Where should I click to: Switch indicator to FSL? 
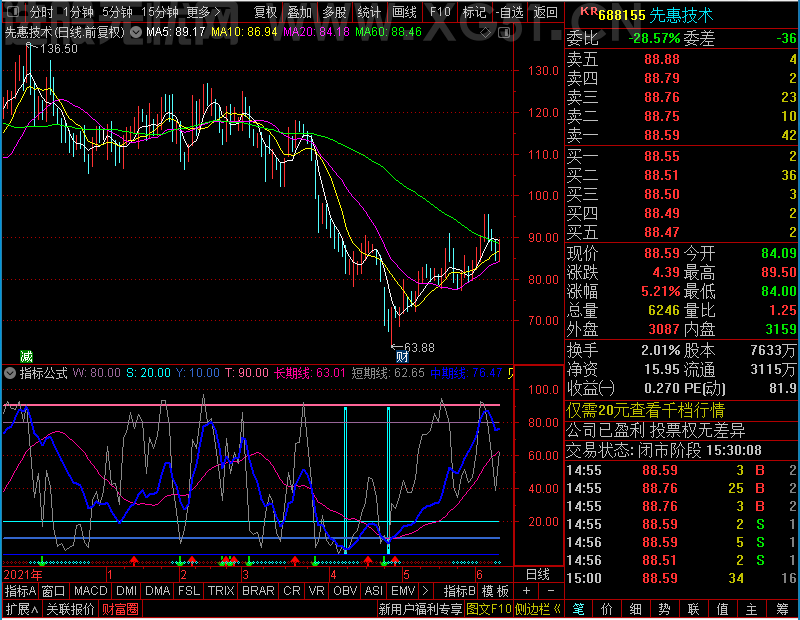[189, 591]
